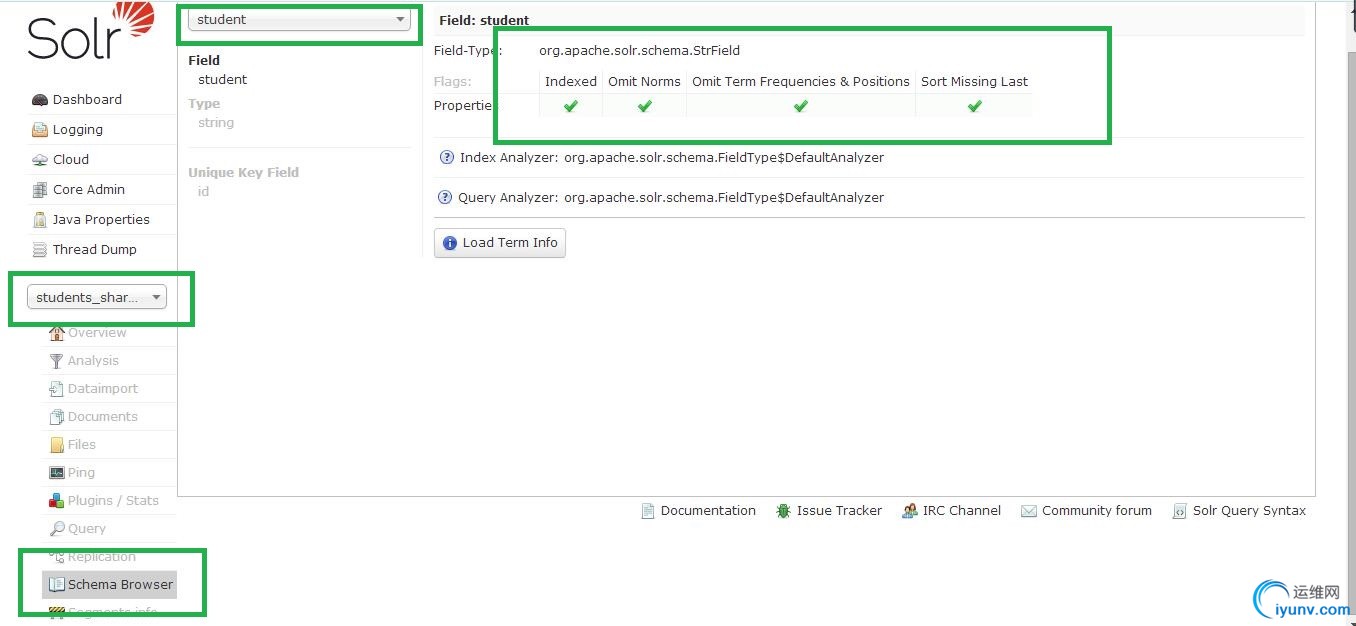Click the Community forum envelope icon
This screenshot has width=1356, height=626.
tap(1028, 511)
